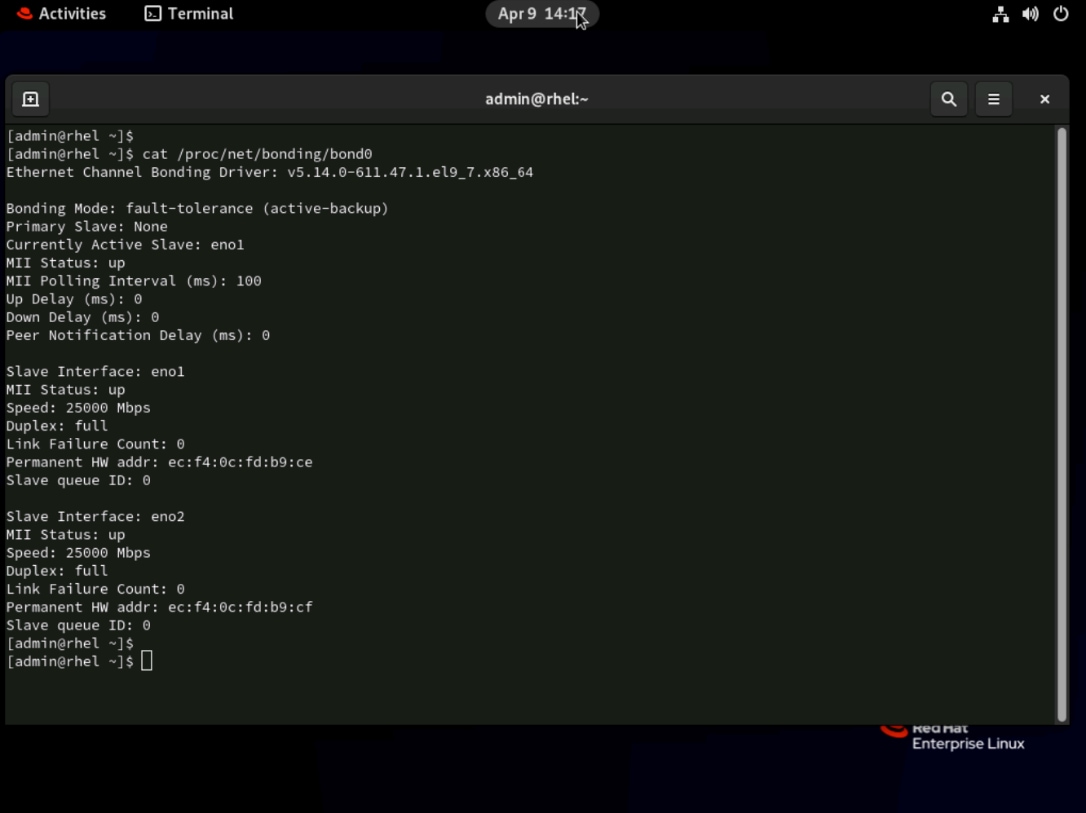The width and height of the screenshot is (1086, 813).
Task: Open a new terminal tab
Action: pyautogui.click(x=30, y=99)
